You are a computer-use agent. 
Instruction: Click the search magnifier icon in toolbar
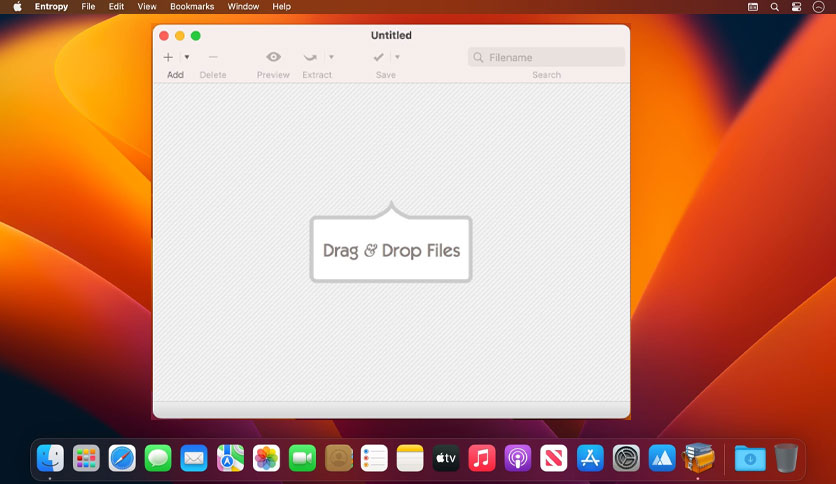click(478, 57)
